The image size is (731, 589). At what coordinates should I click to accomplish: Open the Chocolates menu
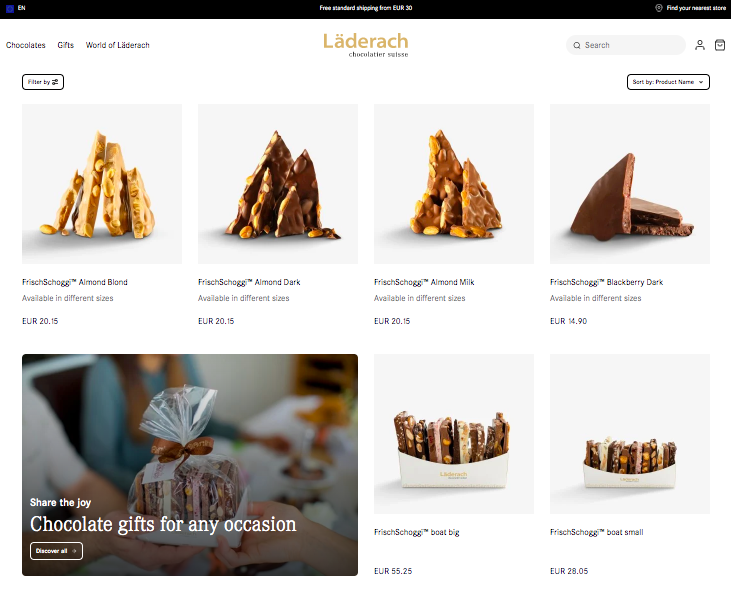(x=26, y=45)
